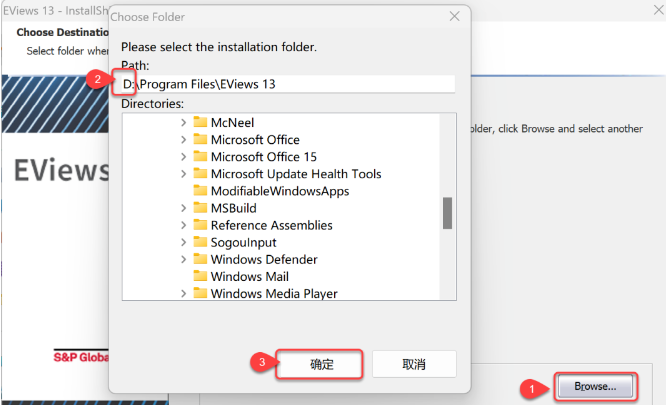Select the Windows Media Player folder name

(274, 293)
